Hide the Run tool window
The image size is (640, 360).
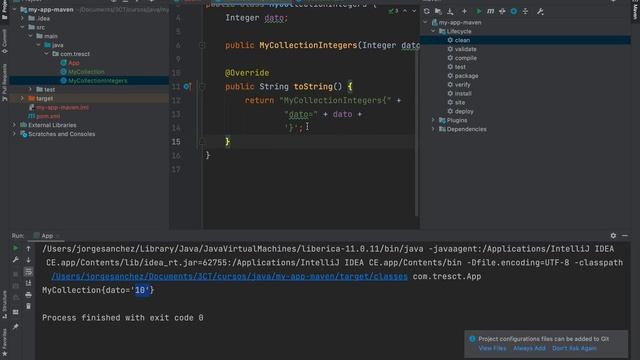(x=625, y=236)
